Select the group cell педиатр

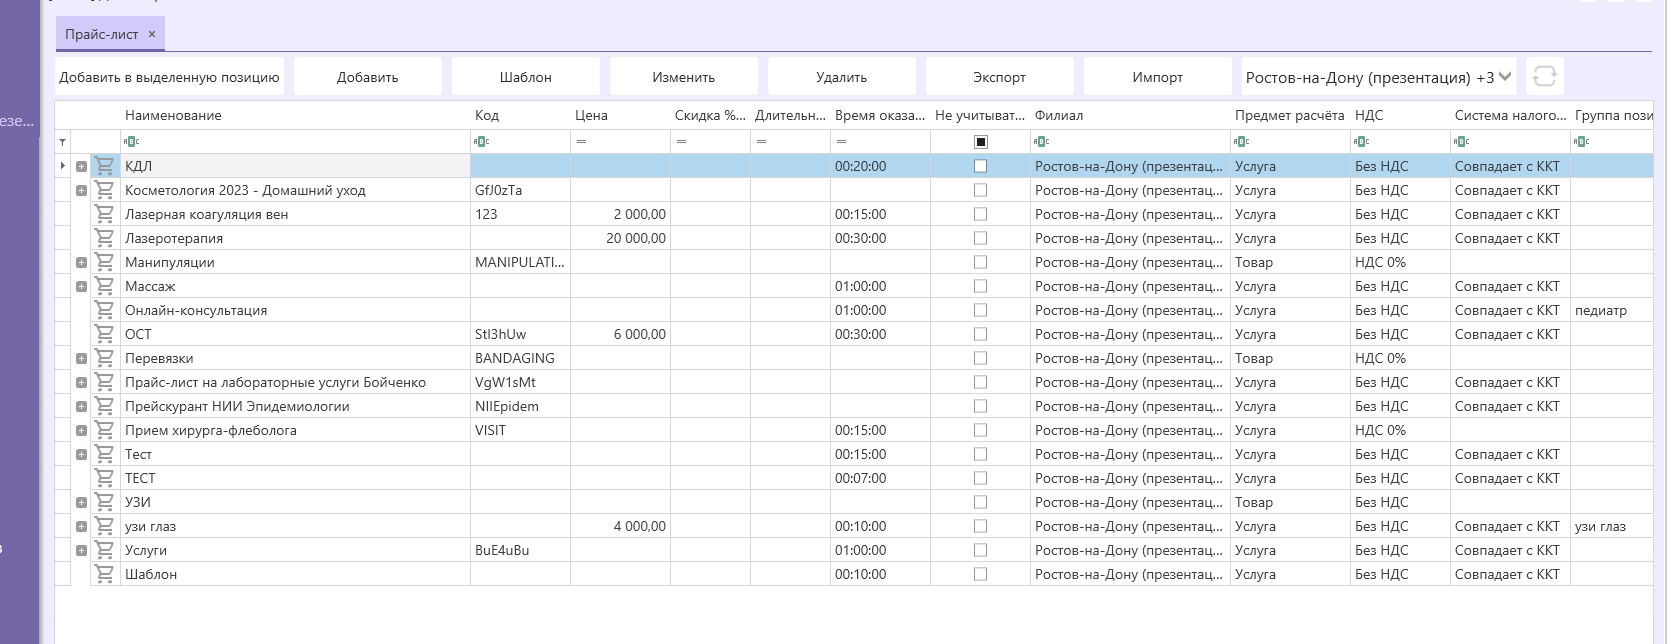pyautogui.click(x=1611, y=310)
